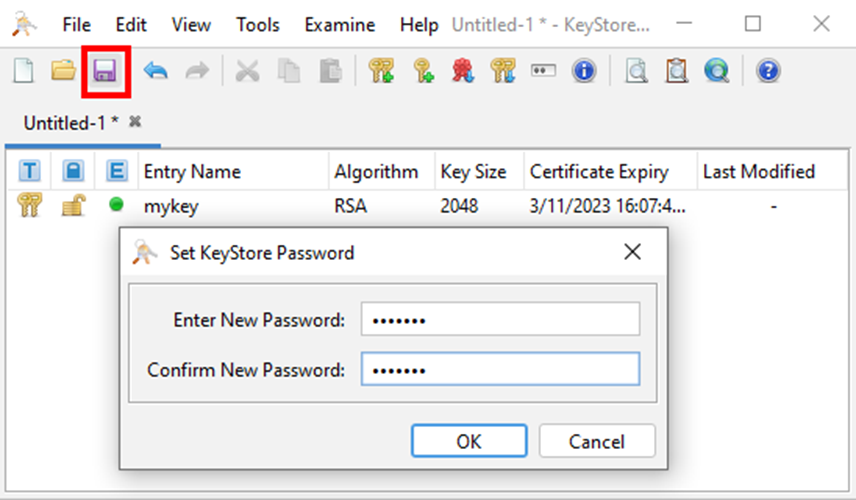Click the Import Trusted Certificate ribbon icon
Viewport: 856px width, 500px height.
(x=462, y=71)
